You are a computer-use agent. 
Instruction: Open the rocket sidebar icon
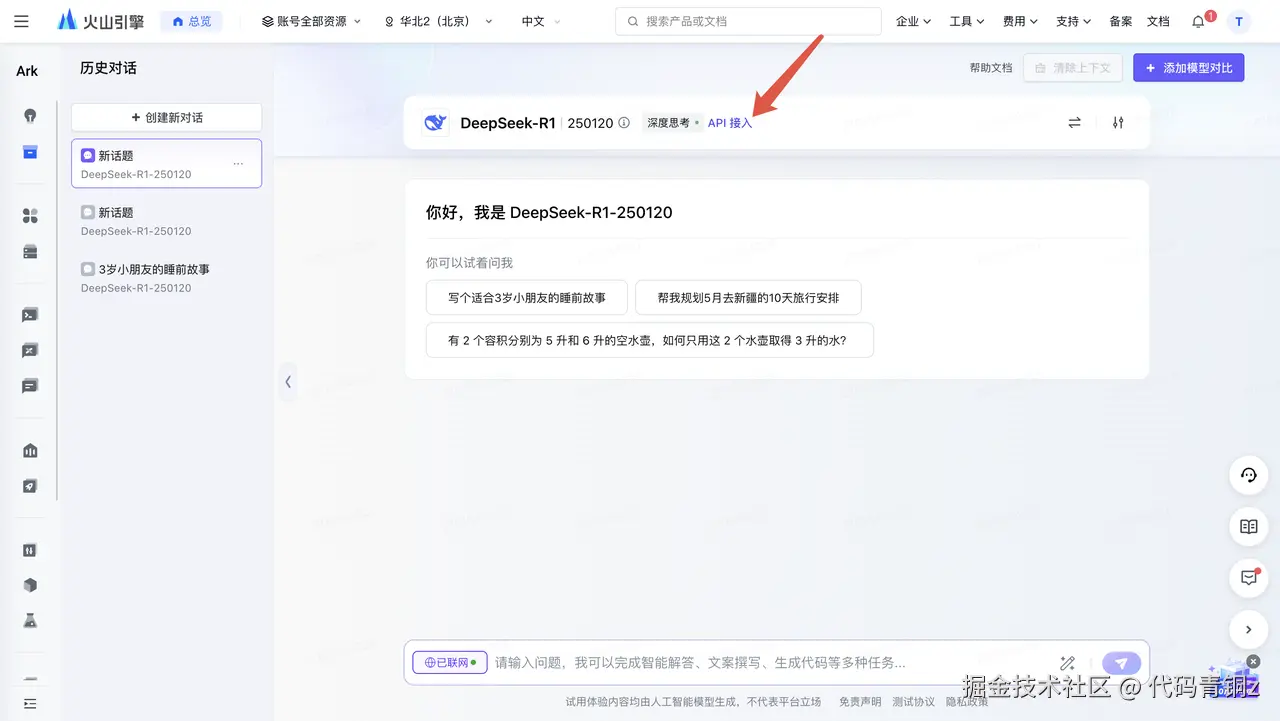30,486
